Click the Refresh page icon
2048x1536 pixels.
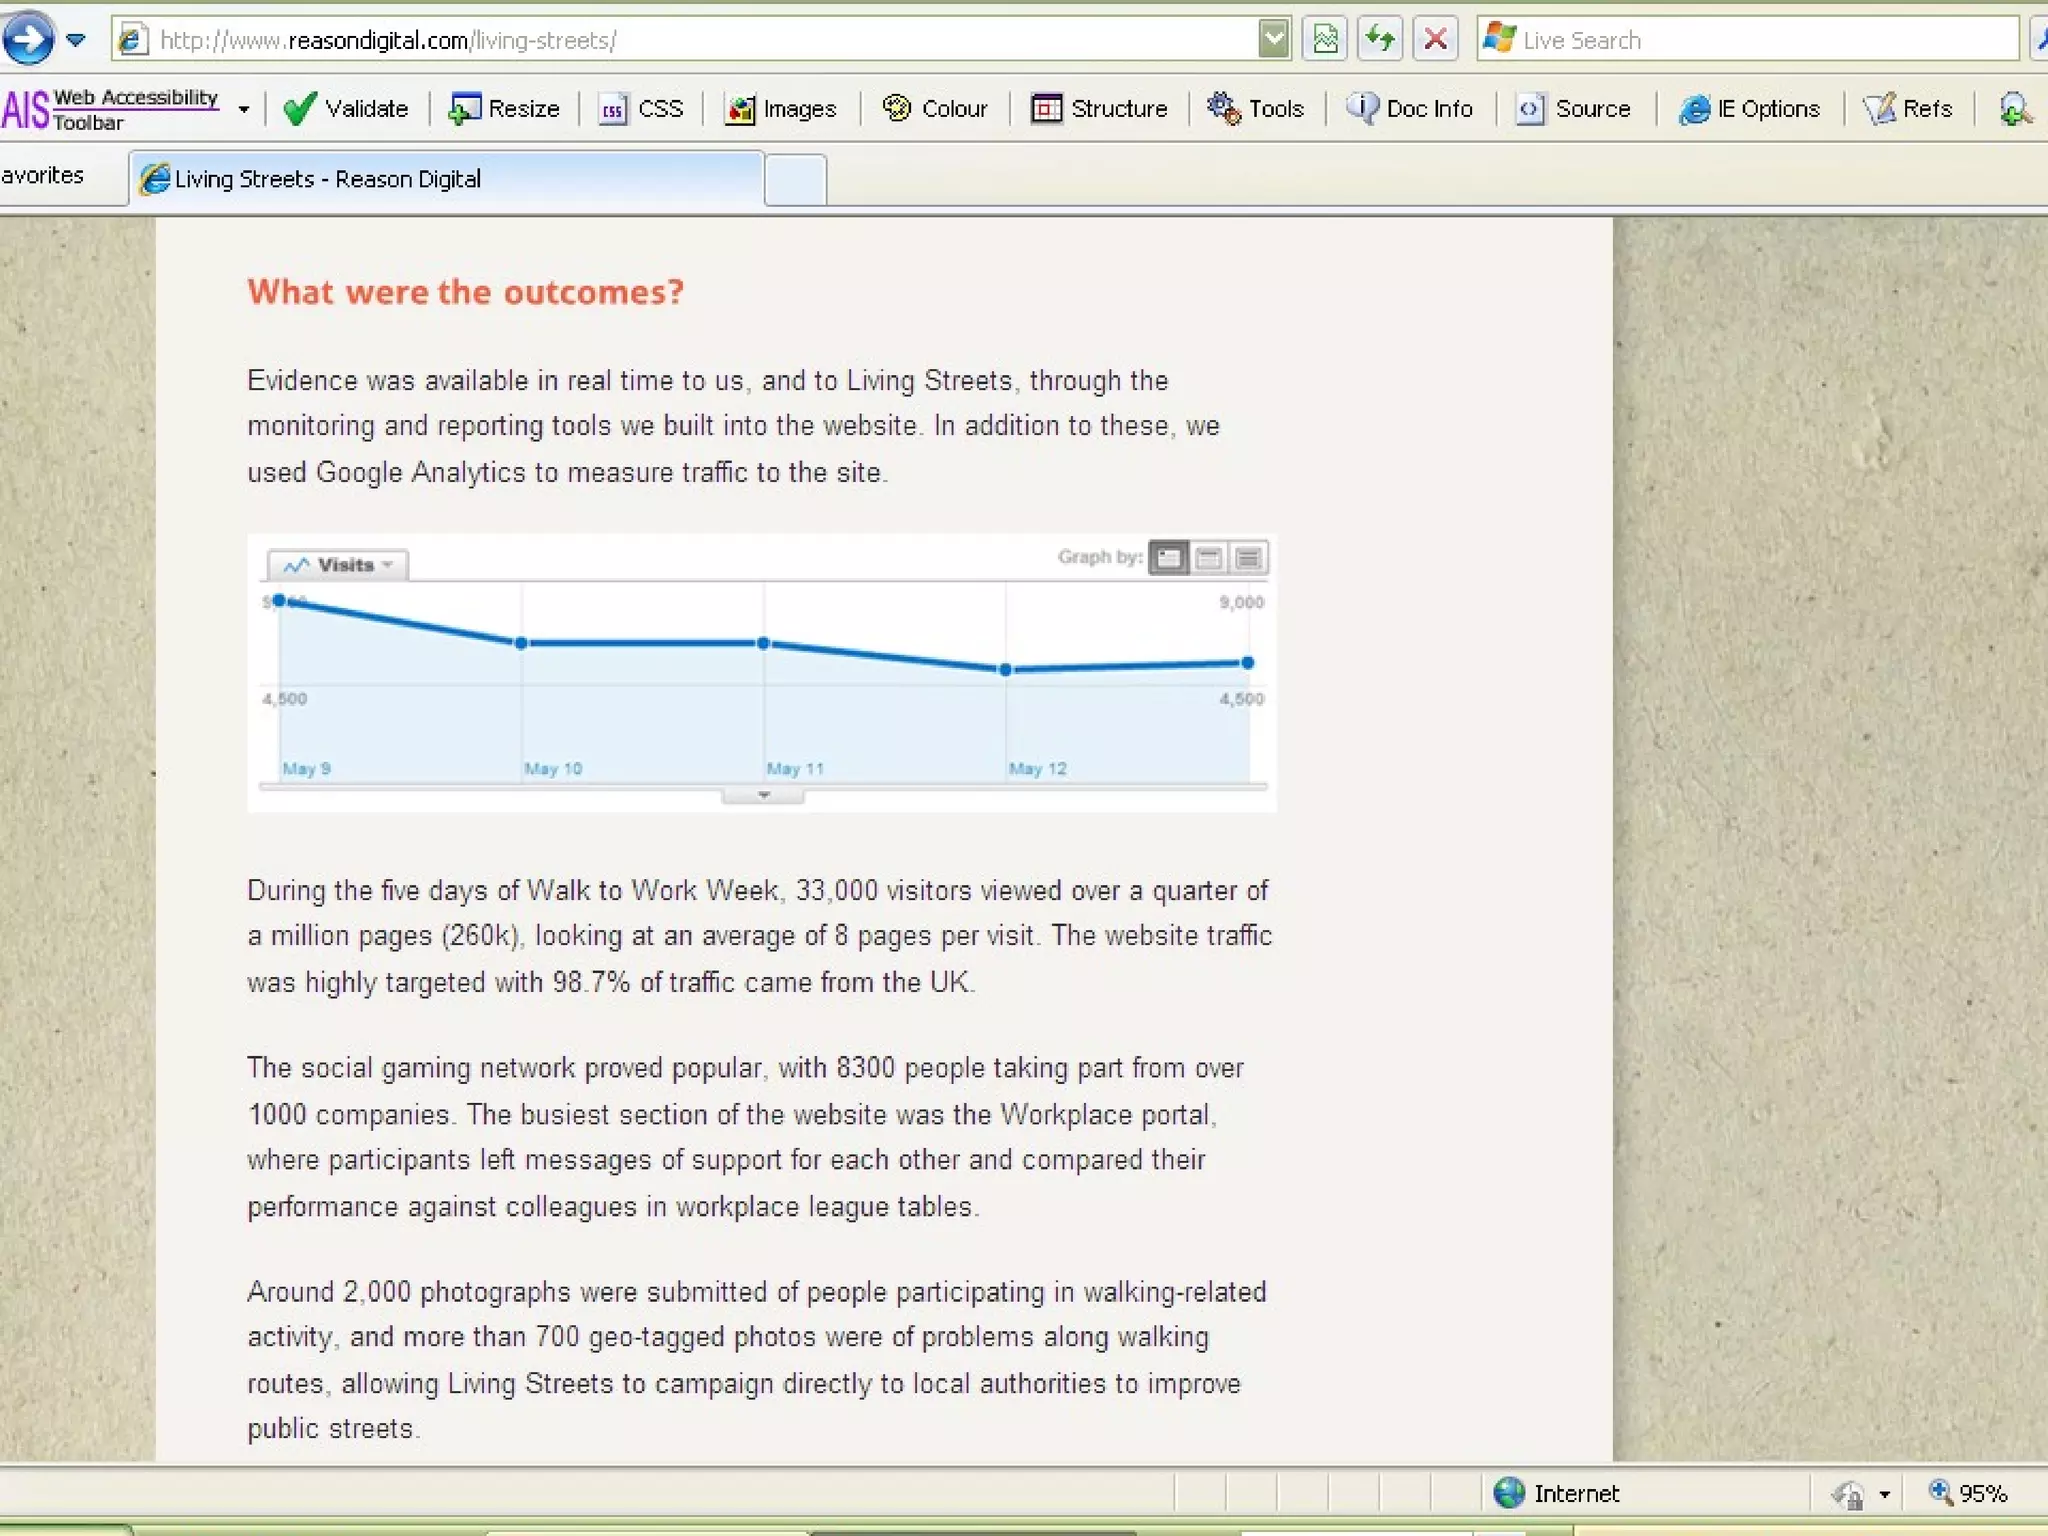(x=1380, y=39)
